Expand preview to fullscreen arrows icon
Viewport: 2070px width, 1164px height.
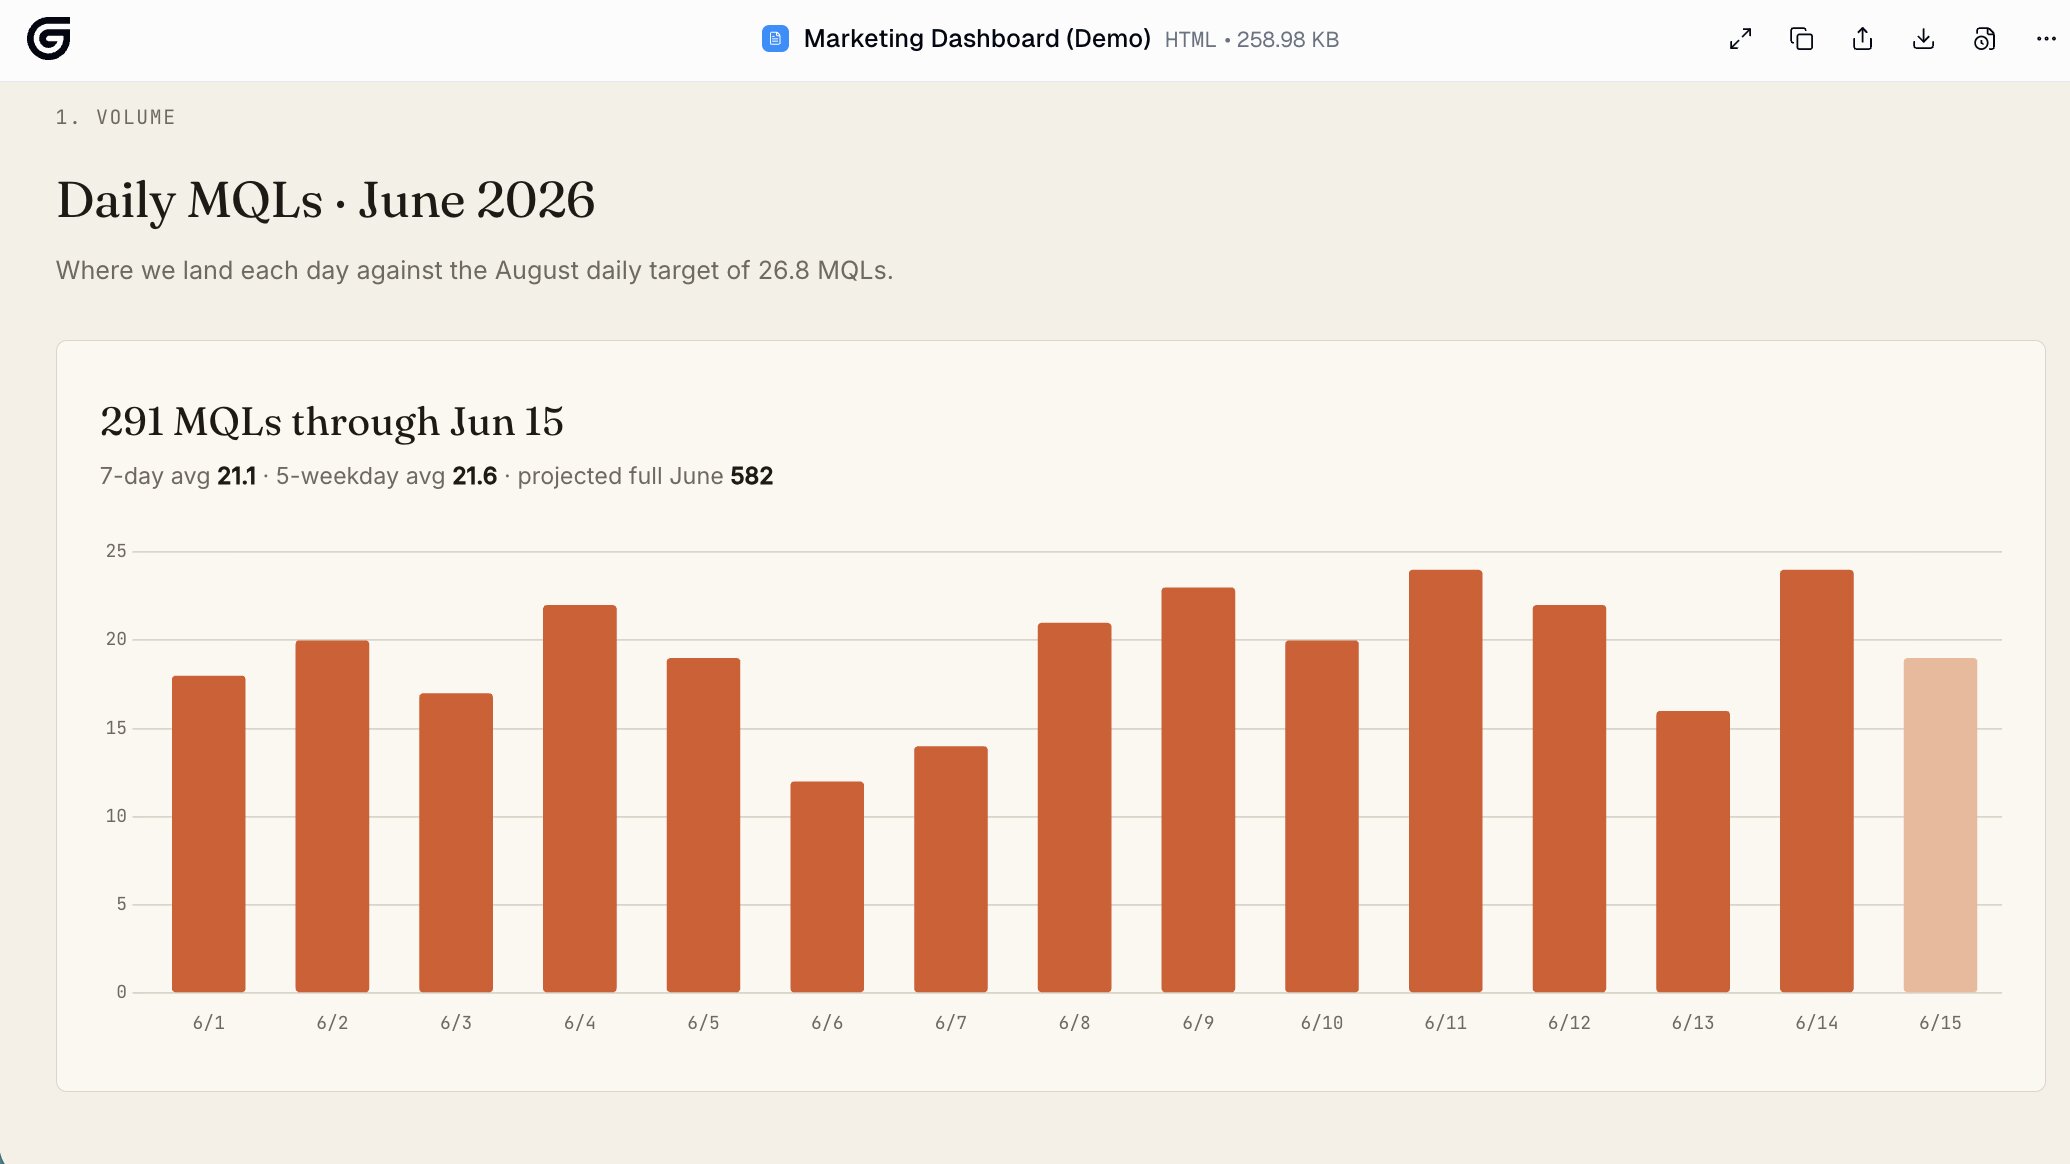pyautogui.click(x=1740, y=39)
